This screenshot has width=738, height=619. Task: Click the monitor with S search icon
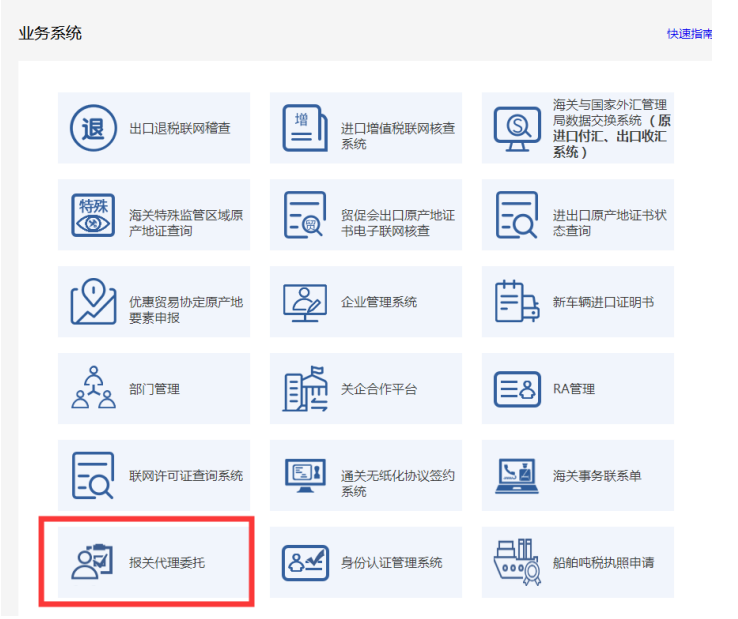pos(517,129)
